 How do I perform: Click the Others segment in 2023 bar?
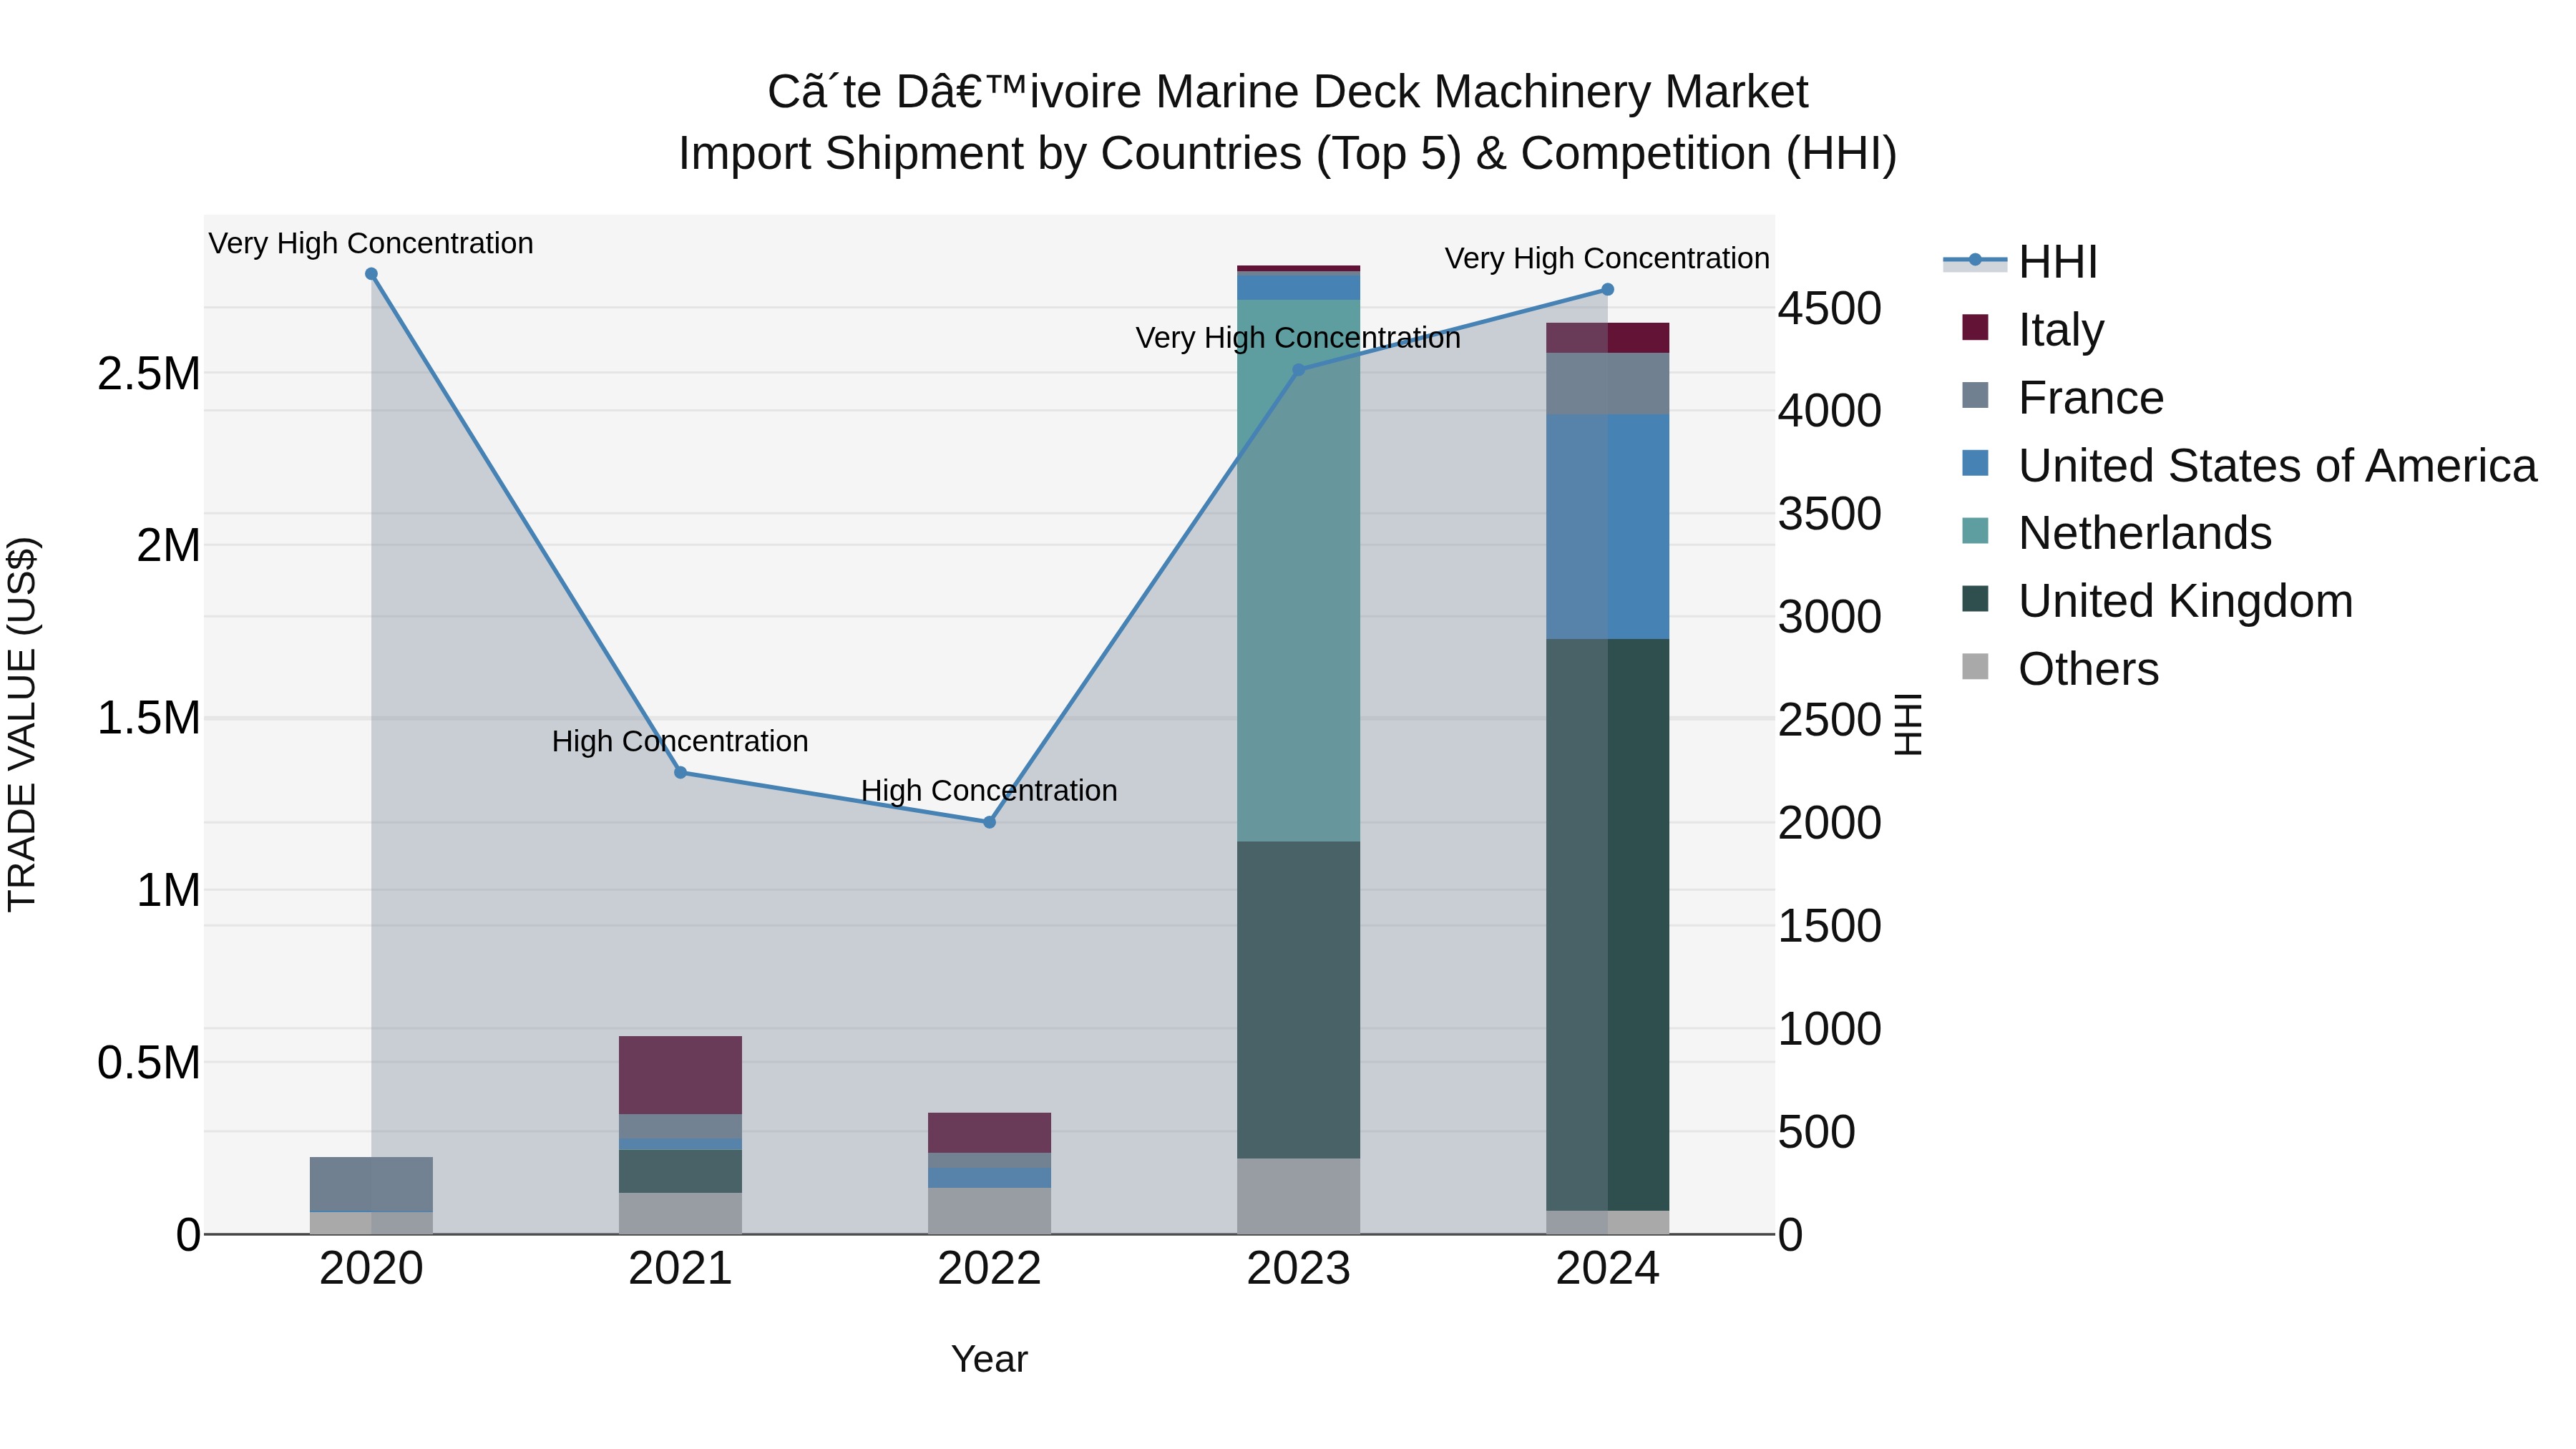(x=1298, y=1196)
